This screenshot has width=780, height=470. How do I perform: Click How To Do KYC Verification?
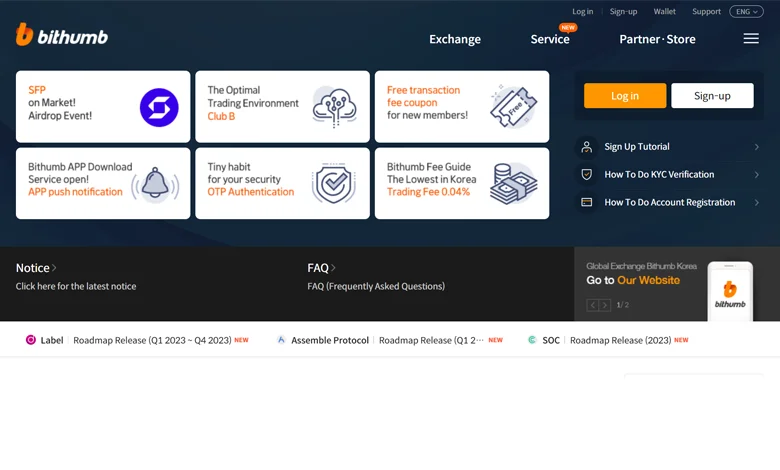659,175
